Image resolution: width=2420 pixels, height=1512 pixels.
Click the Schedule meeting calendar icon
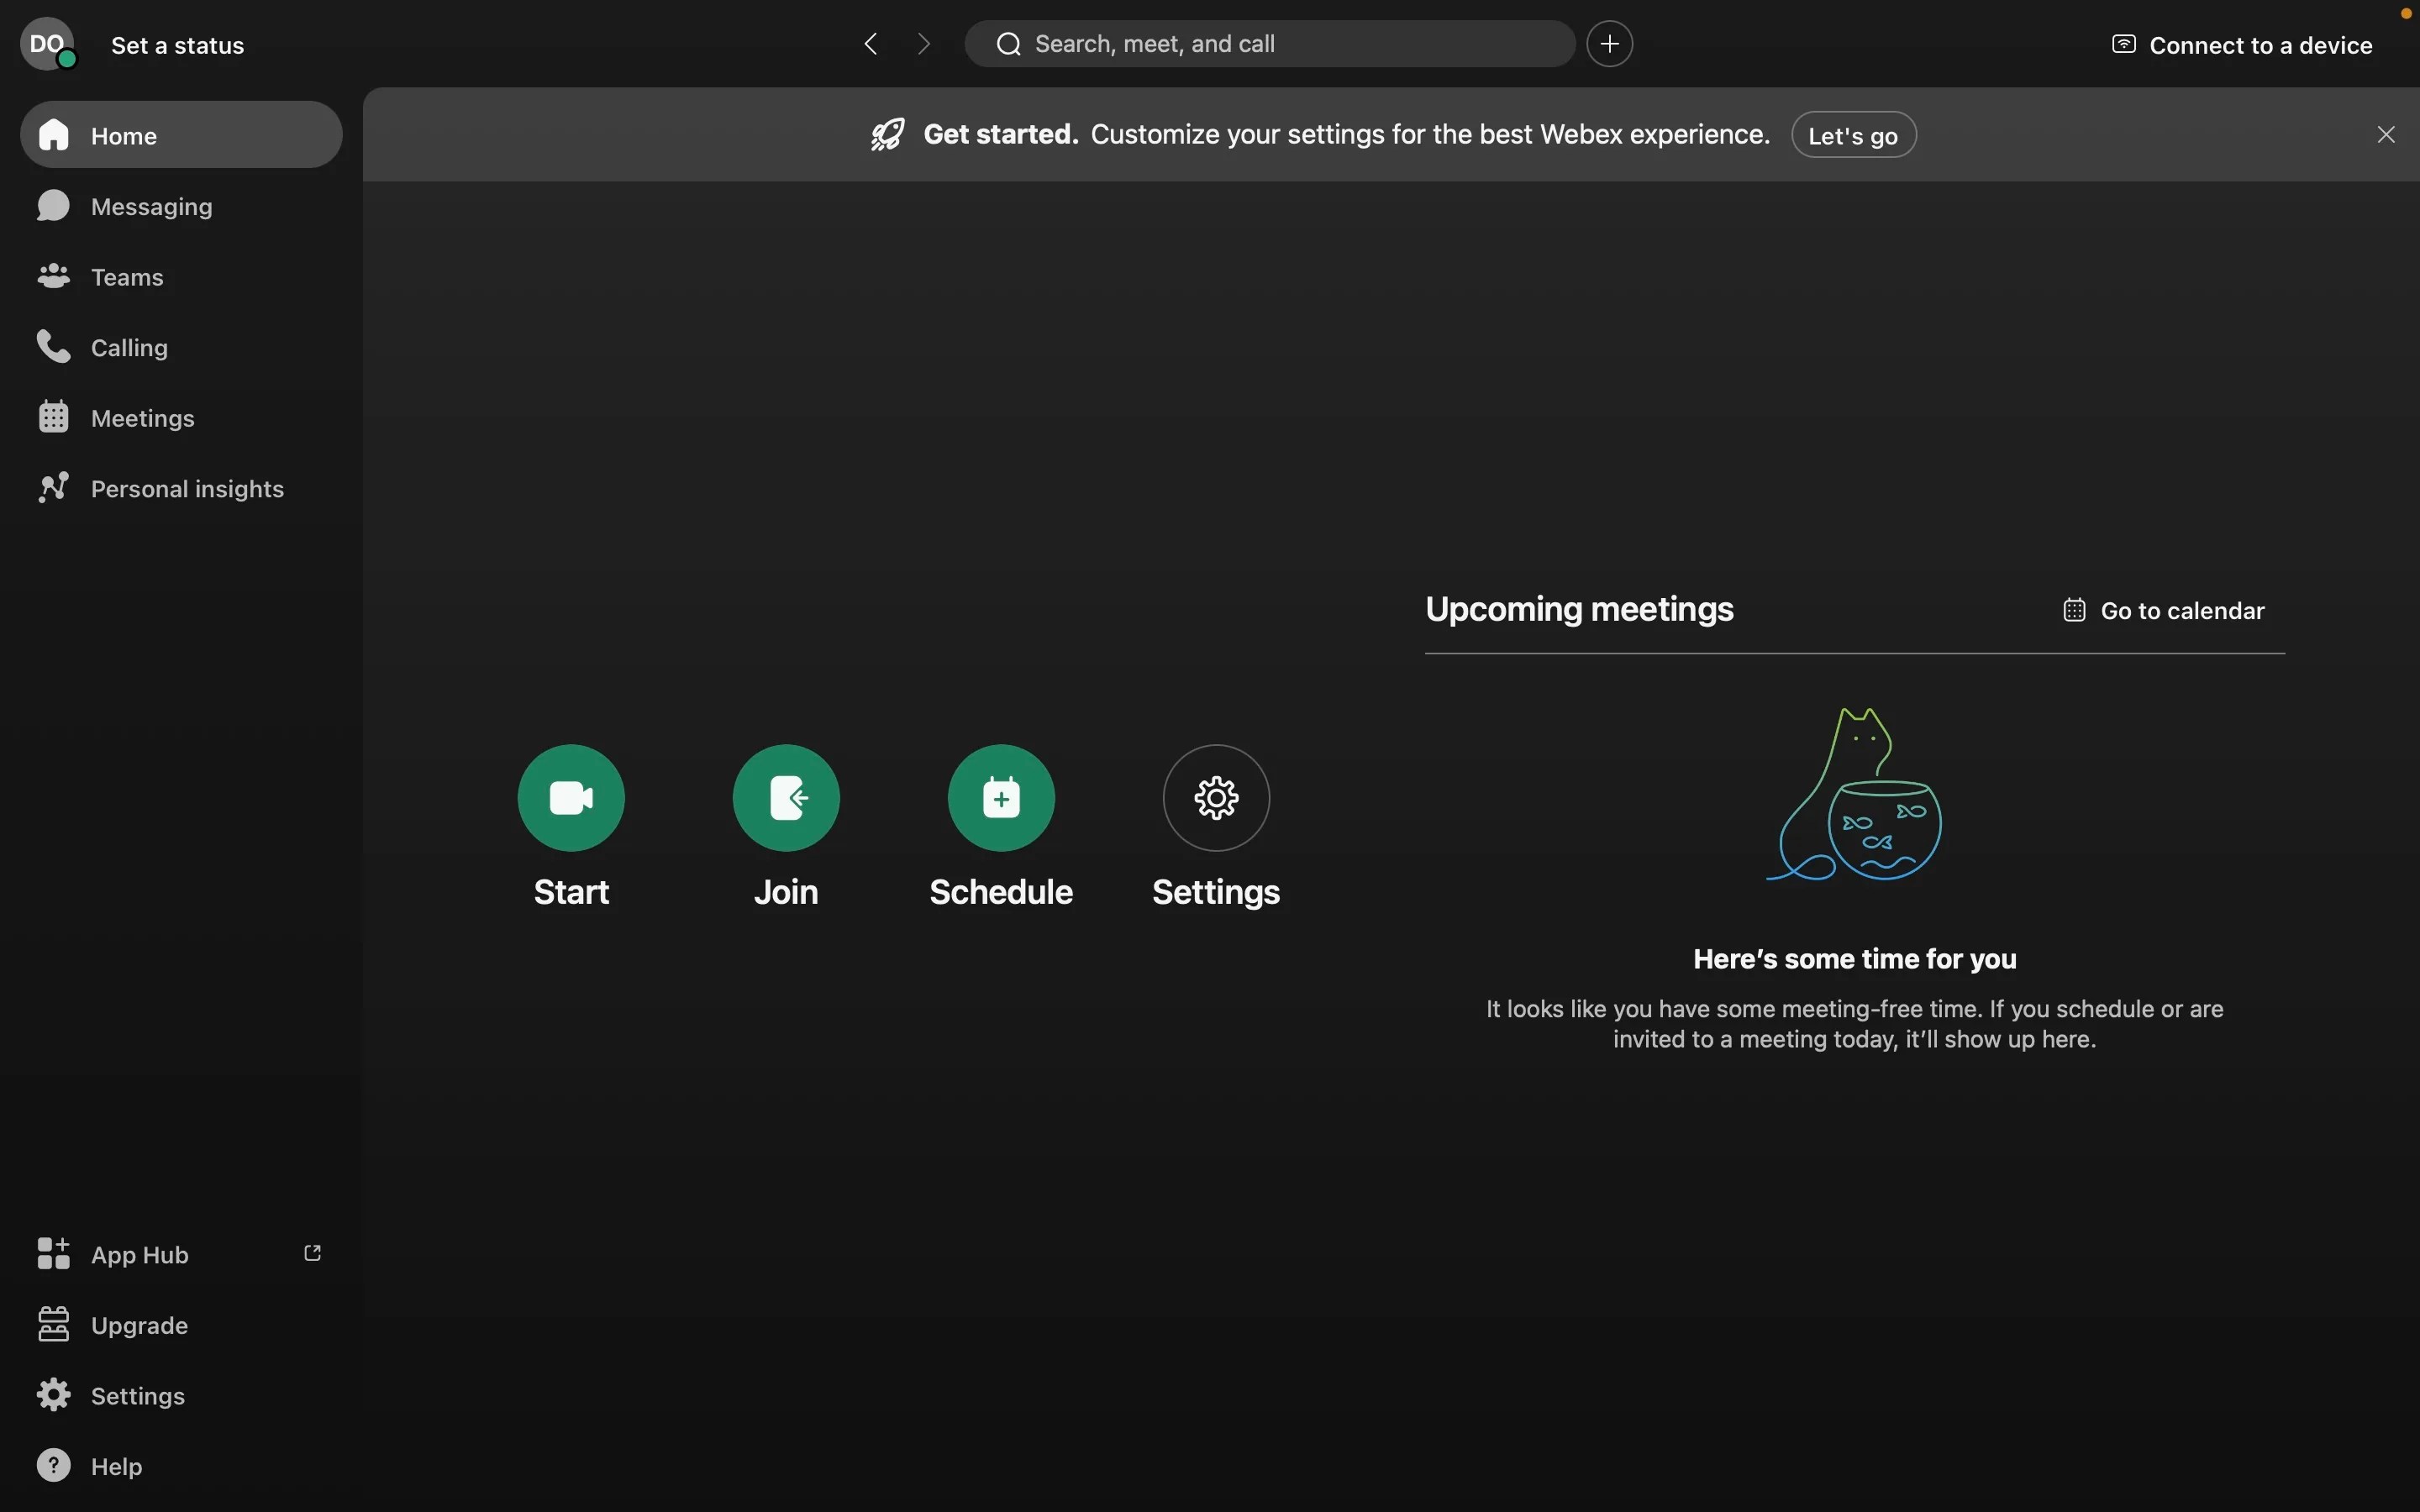coord(1001,797)
